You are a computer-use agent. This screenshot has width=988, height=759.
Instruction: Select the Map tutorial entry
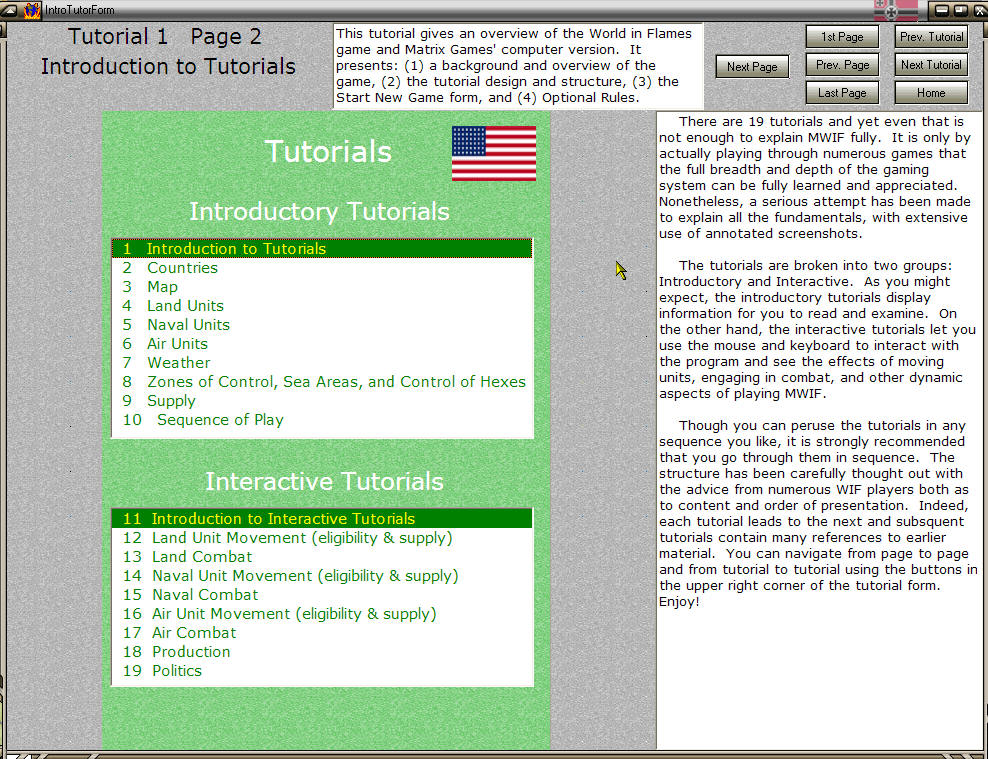click(162, 286)
